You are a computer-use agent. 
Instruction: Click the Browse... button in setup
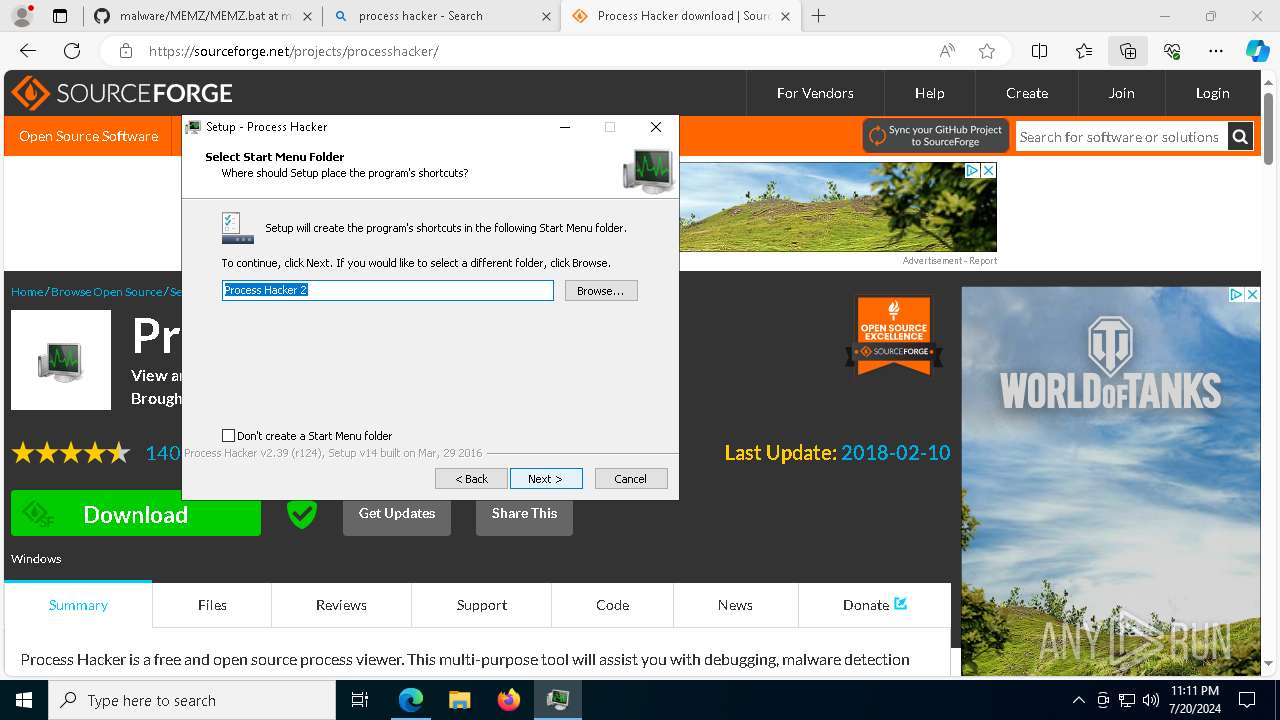pos(601,290)
